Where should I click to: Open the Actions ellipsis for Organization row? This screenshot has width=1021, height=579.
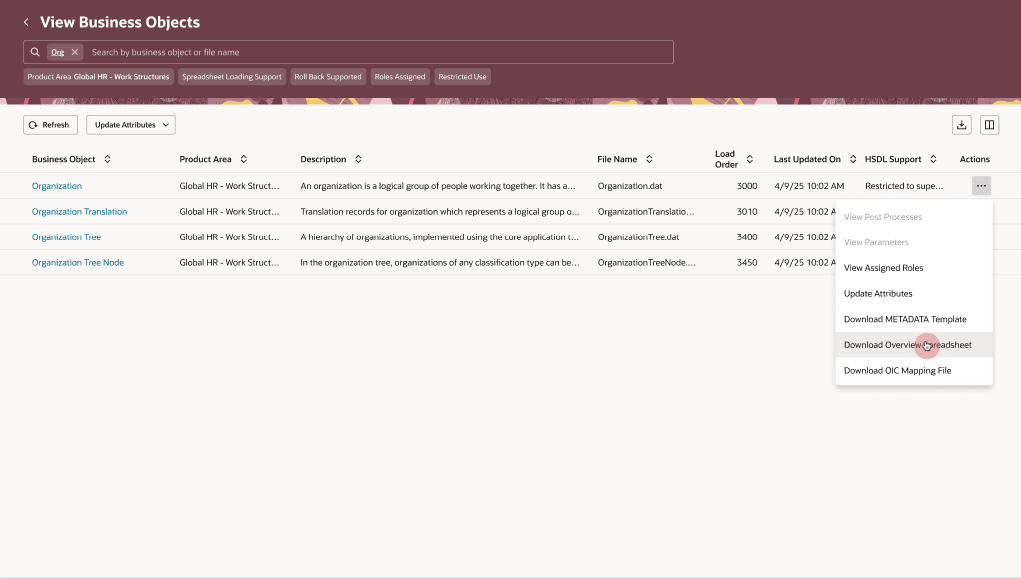980,185
